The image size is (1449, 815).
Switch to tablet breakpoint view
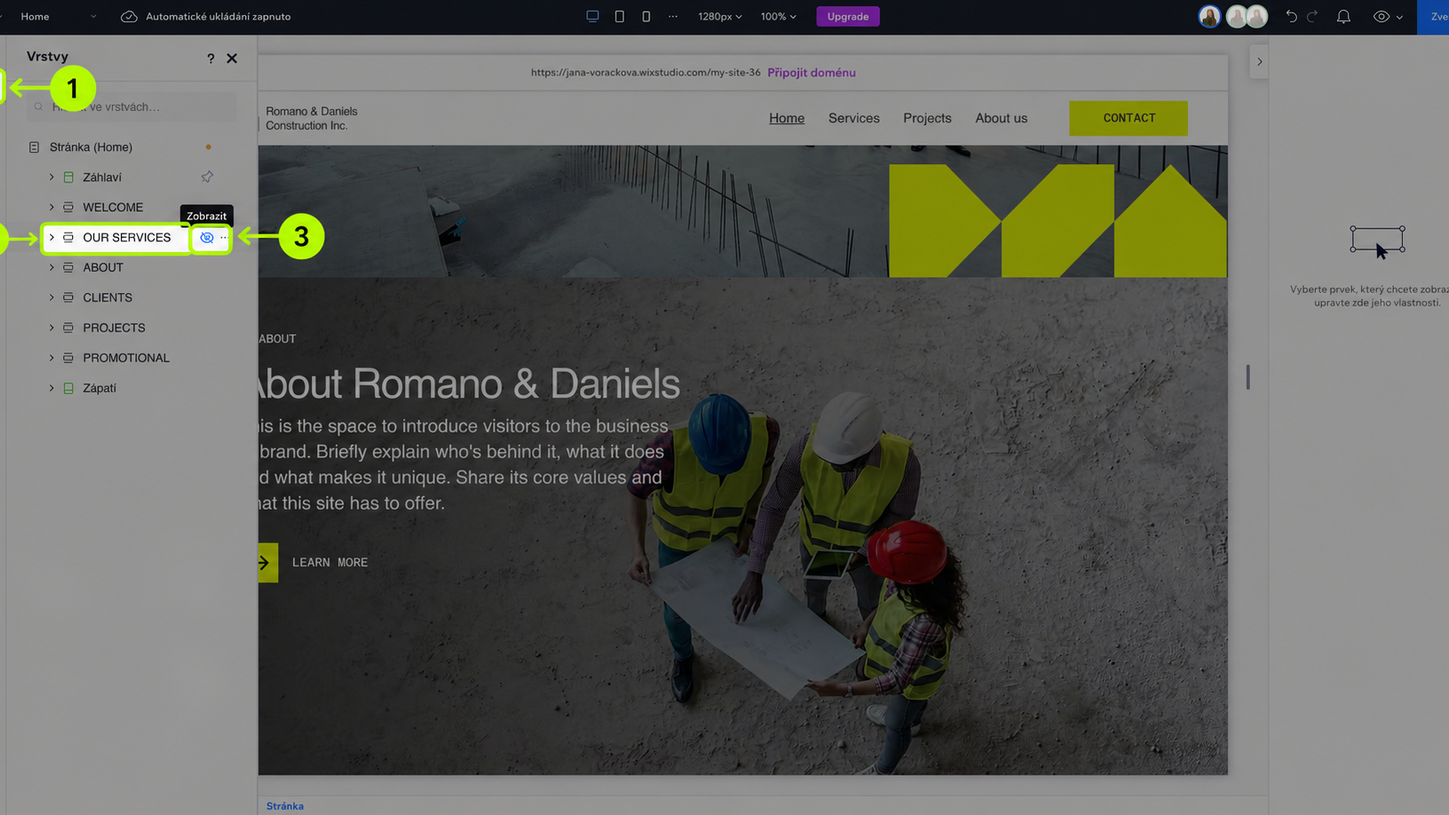[x=620, y=17]
